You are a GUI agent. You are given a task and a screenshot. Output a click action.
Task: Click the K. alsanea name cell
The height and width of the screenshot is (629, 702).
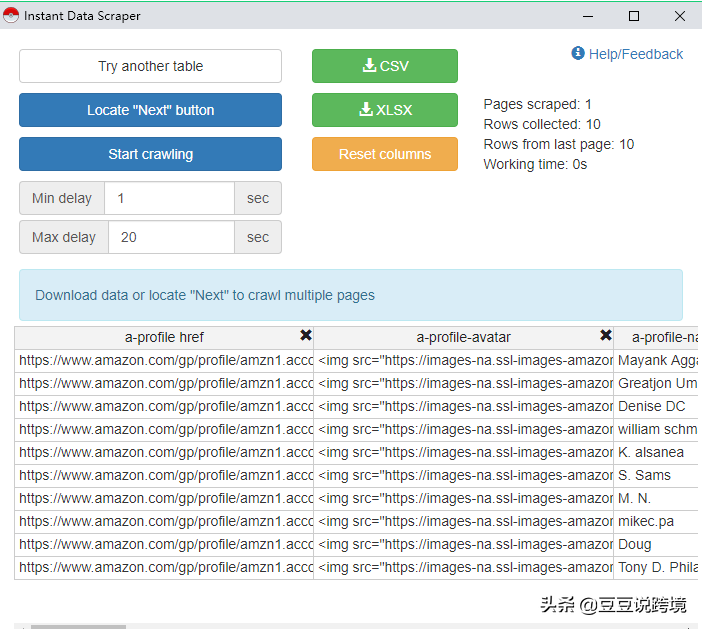655,453
